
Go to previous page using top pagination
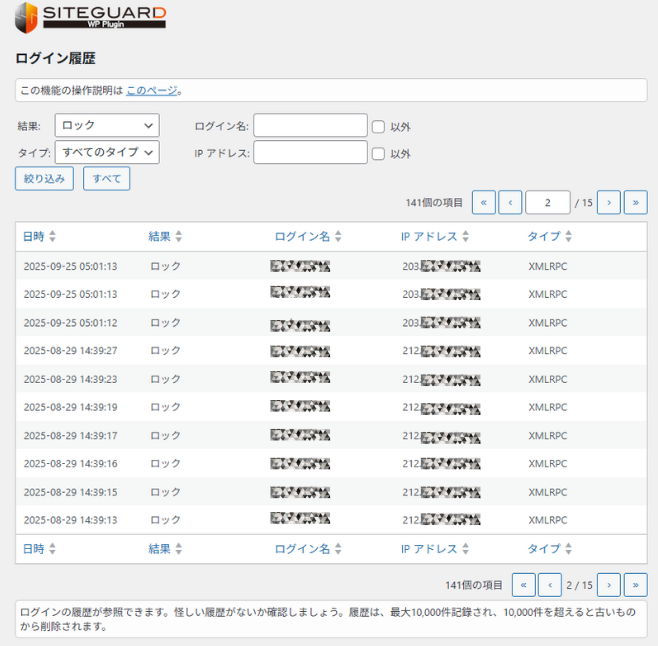pyautogui.click(x=510, y=202)
